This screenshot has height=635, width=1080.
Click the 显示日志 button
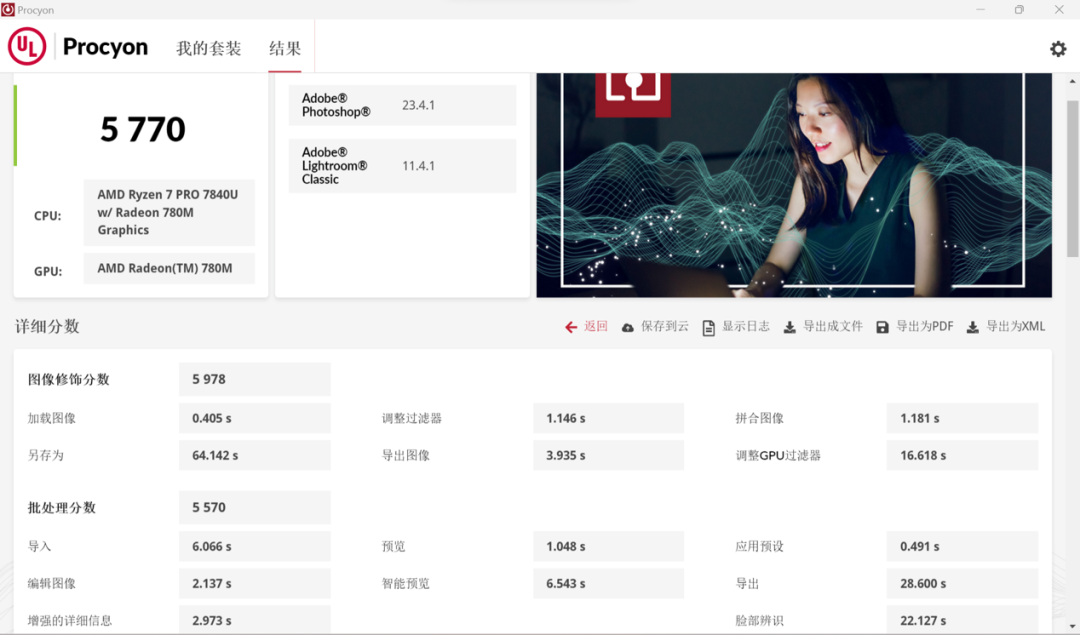pos(745,326)
